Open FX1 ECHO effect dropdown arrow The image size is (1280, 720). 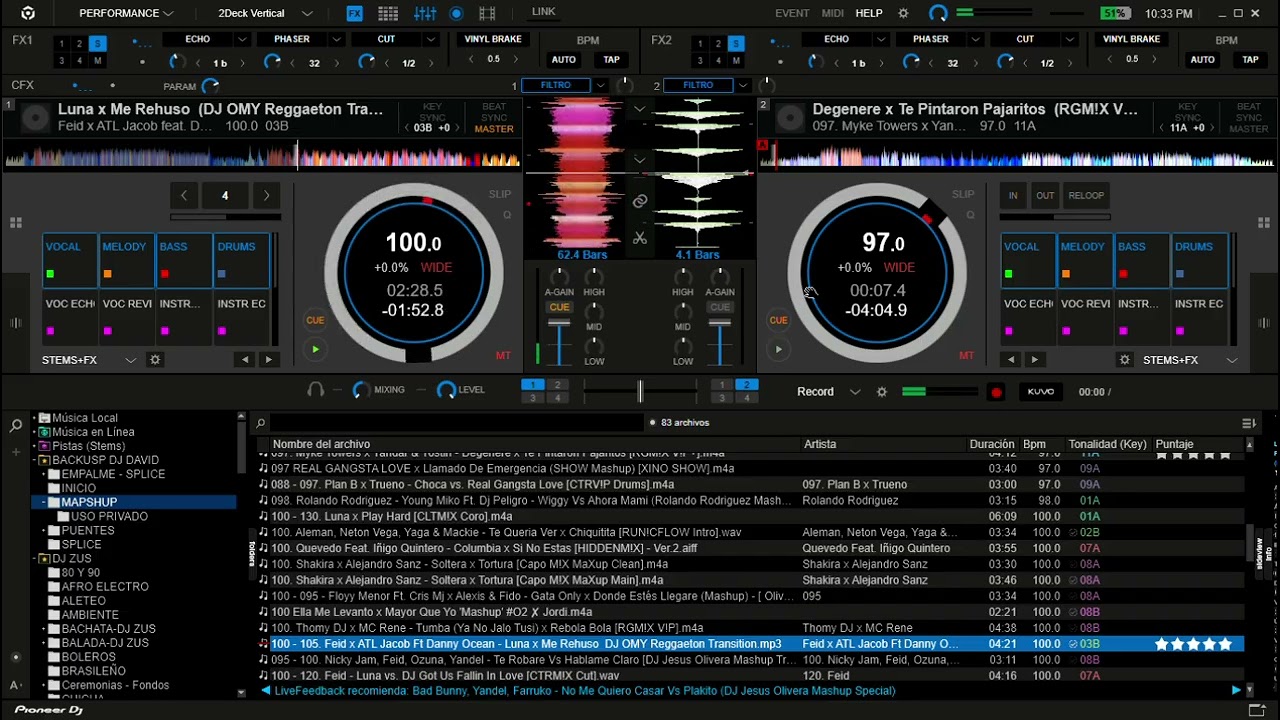pos(241,39)
